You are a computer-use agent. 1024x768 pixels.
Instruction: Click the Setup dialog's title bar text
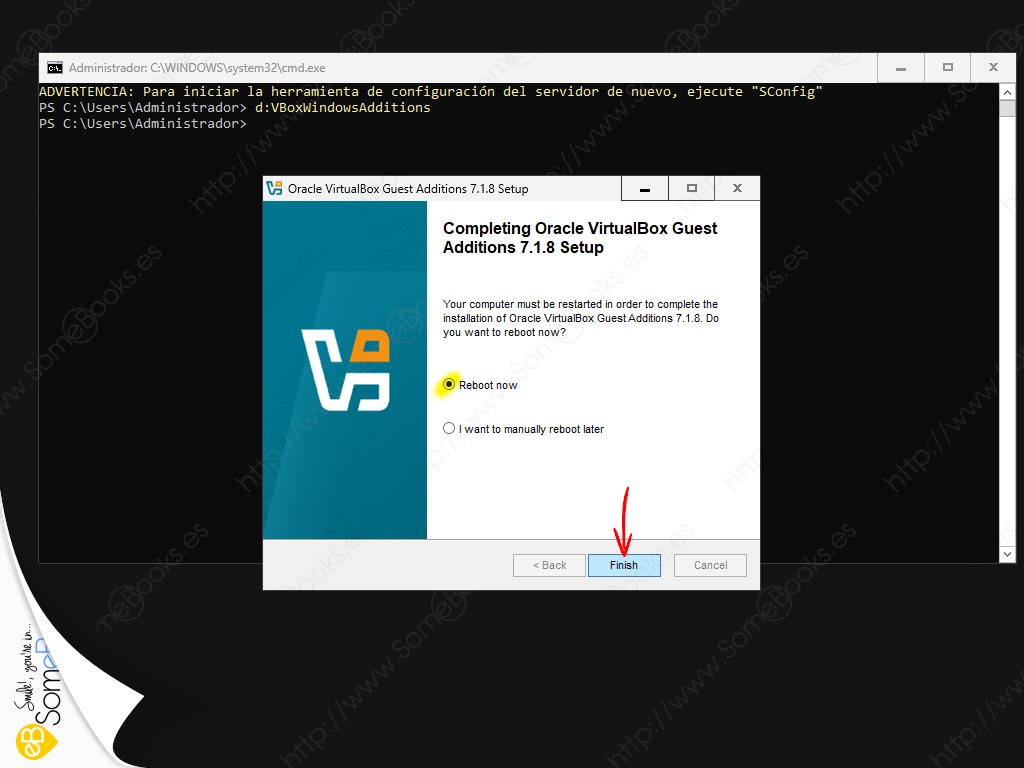[x=408, y=188]
